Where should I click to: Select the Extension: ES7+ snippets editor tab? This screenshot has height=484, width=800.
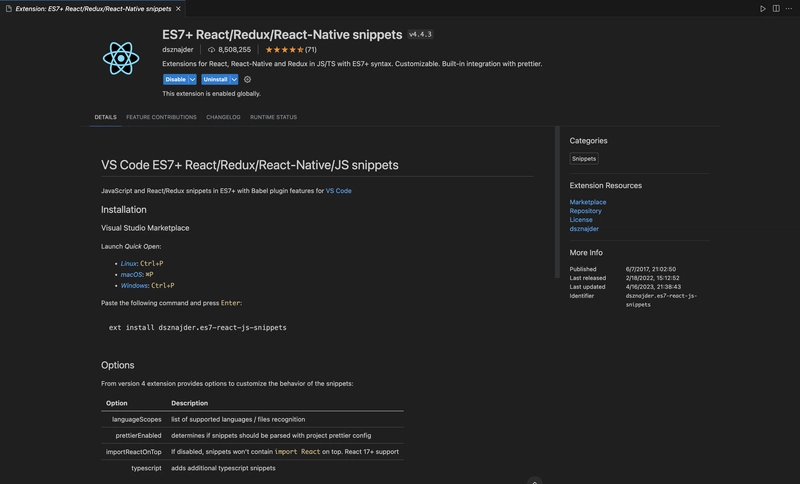point(93,9)
